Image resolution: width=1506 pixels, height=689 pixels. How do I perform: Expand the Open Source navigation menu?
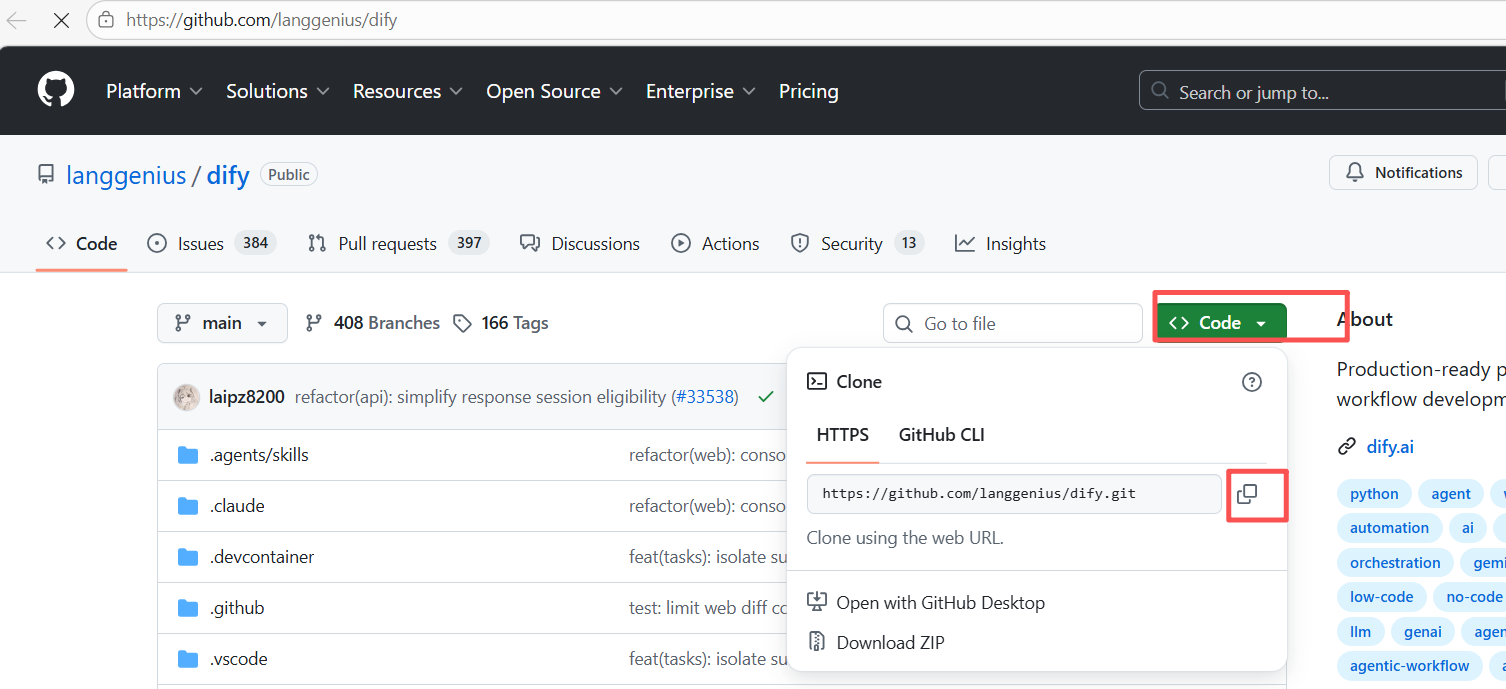click(x=554, y=91)
